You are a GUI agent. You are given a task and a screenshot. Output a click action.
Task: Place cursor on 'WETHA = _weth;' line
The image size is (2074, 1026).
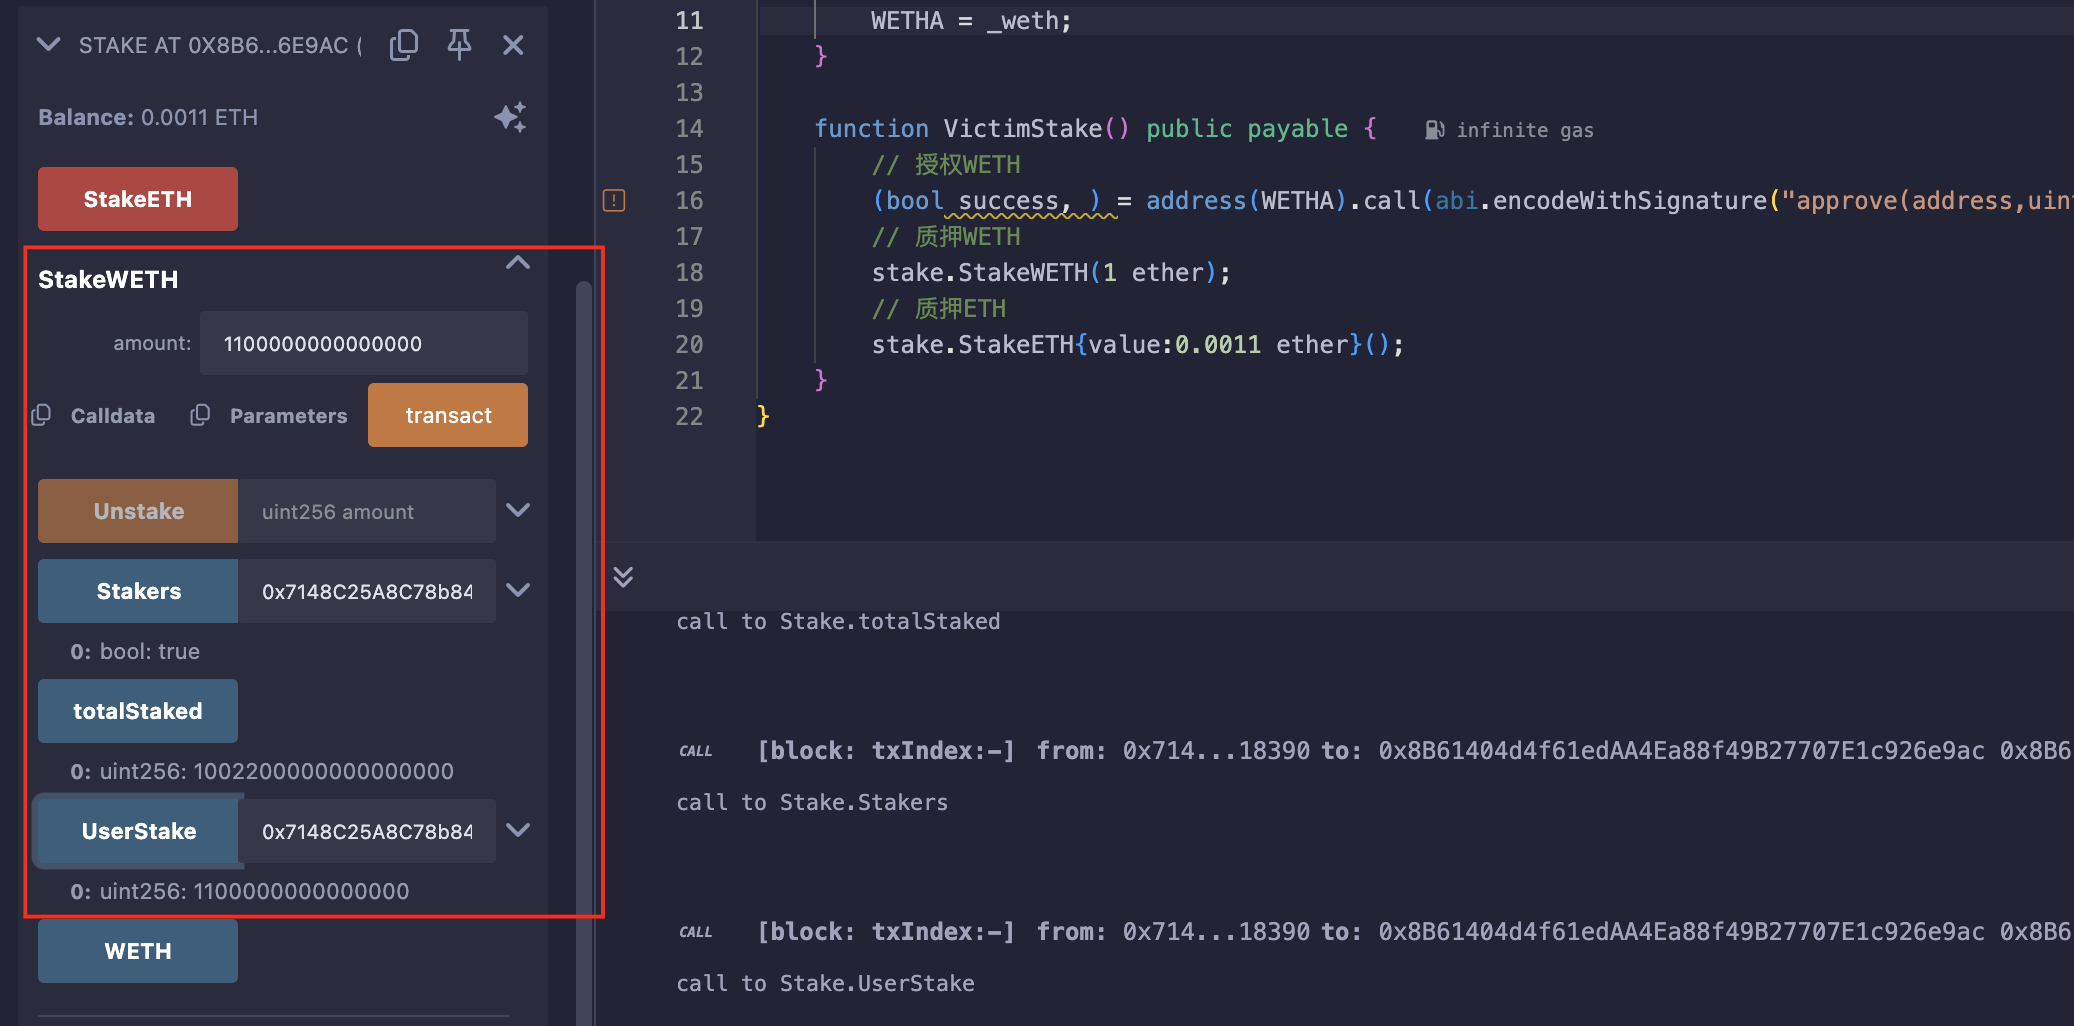[x=971, y=20]
